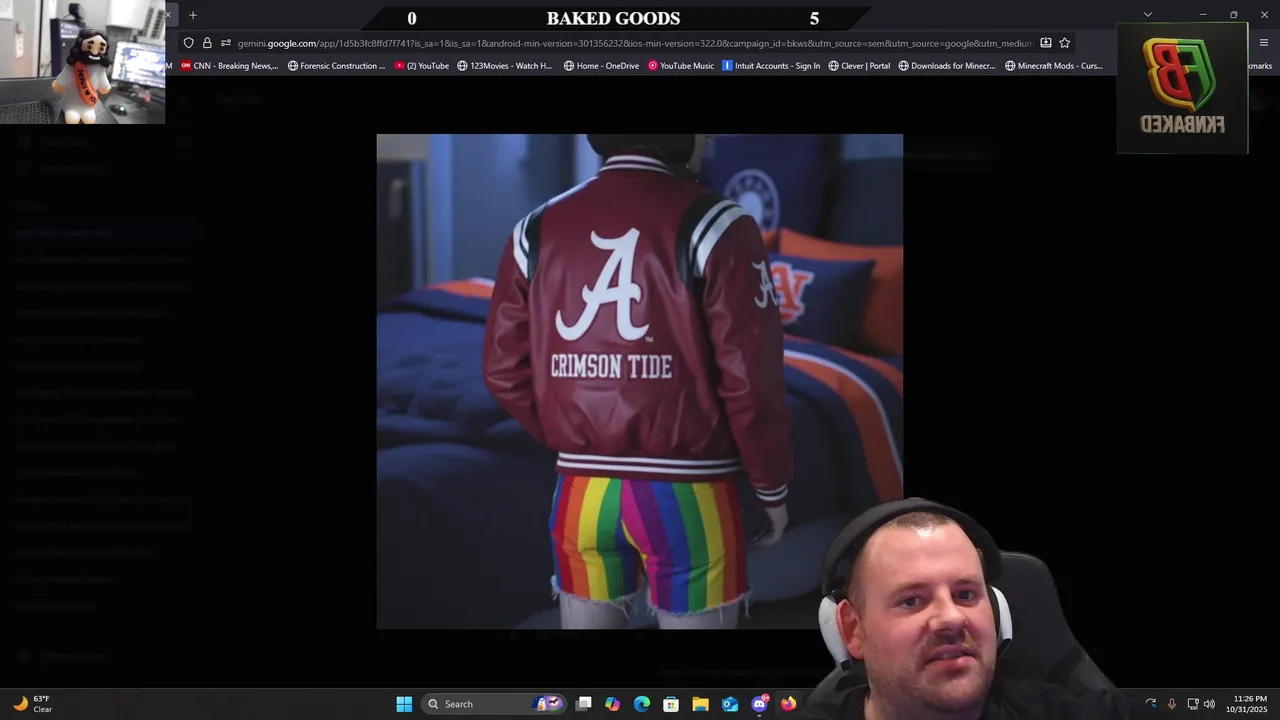Open a new browser tab with plus button

[193, 15]
